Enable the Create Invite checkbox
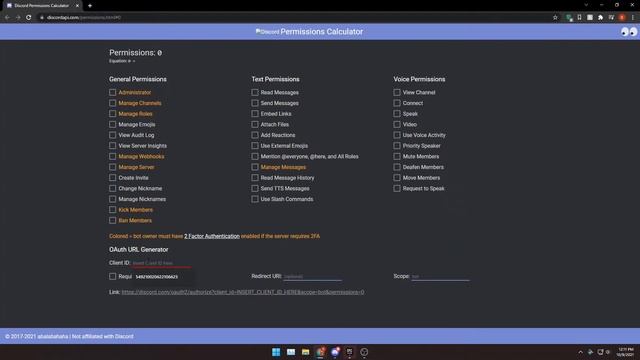This screenshot has width=640, height=360. (112, 178)
